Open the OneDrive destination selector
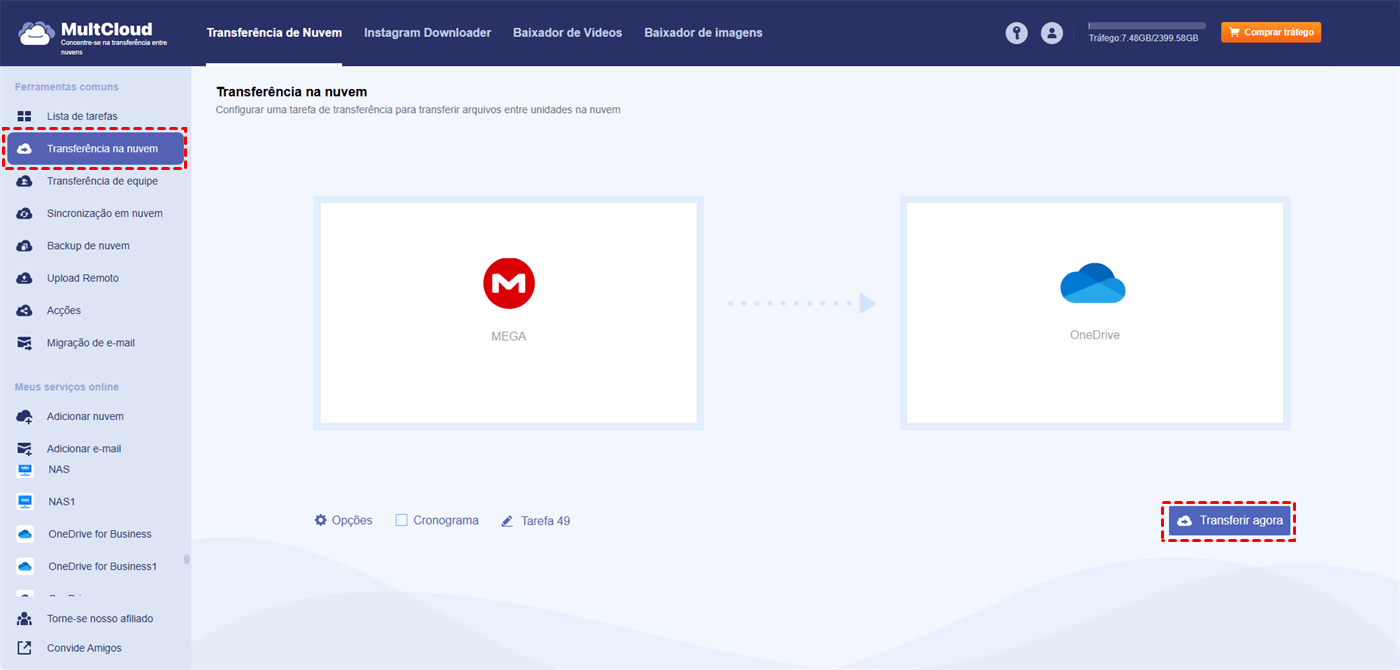Viewport: 1400px width, 670px height. click(x=1093, y=312)
